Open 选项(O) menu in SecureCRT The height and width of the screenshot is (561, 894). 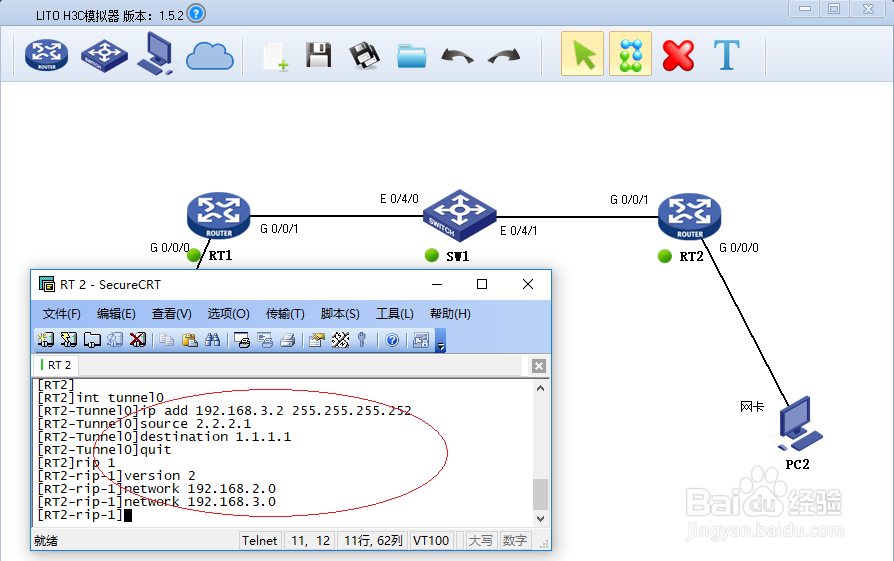point(228,314)
